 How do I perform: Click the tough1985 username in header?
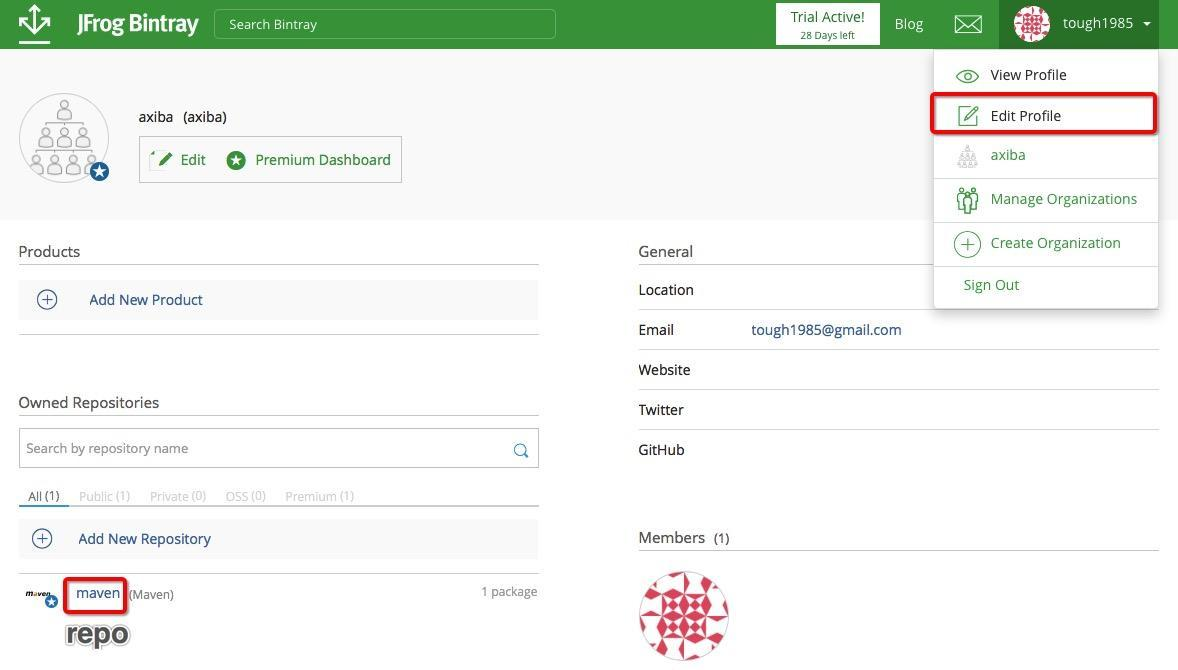point(1098,23)
